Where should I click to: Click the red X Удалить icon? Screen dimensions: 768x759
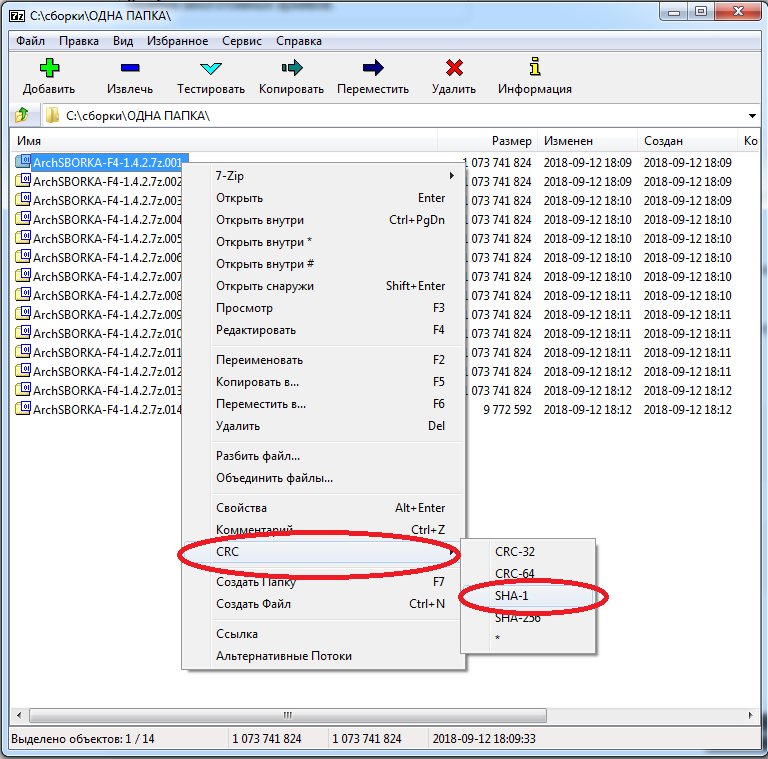(454, 68)
